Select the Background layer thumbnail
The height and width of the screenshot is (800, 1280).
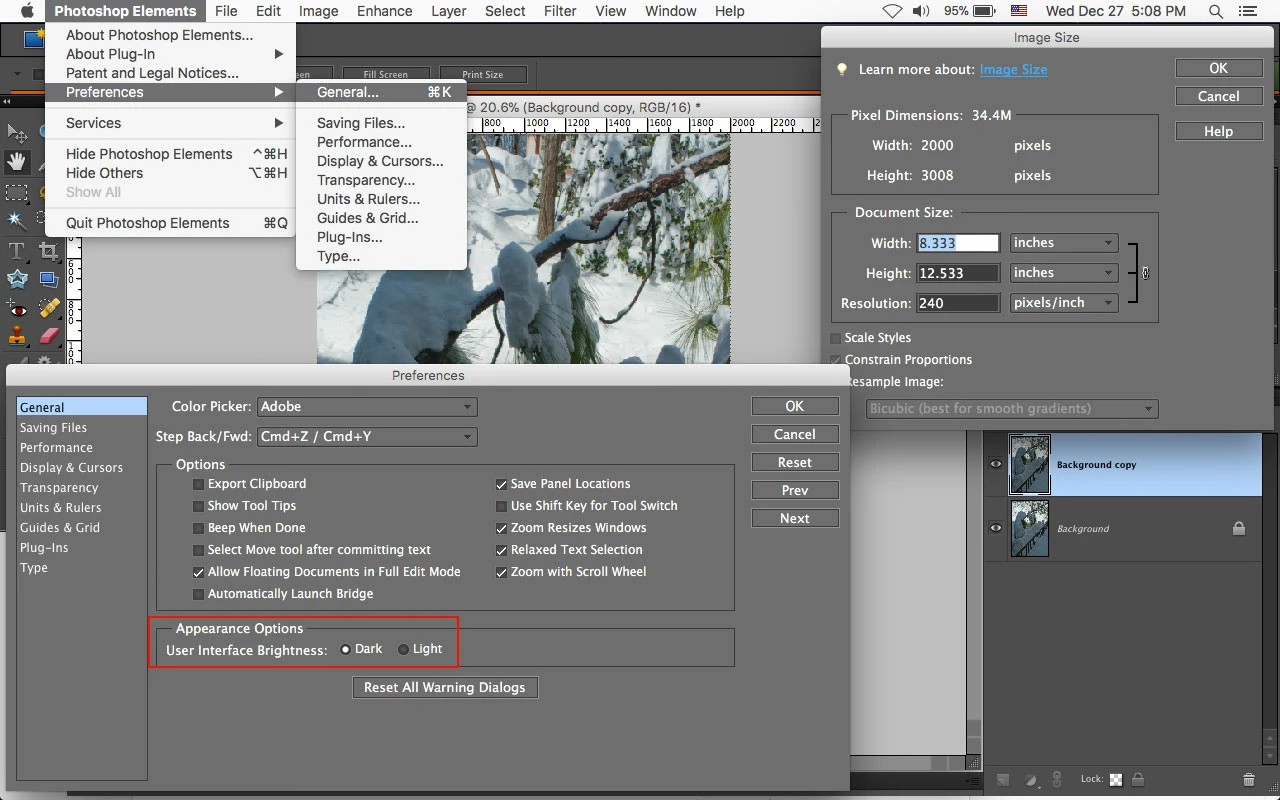1030,528
